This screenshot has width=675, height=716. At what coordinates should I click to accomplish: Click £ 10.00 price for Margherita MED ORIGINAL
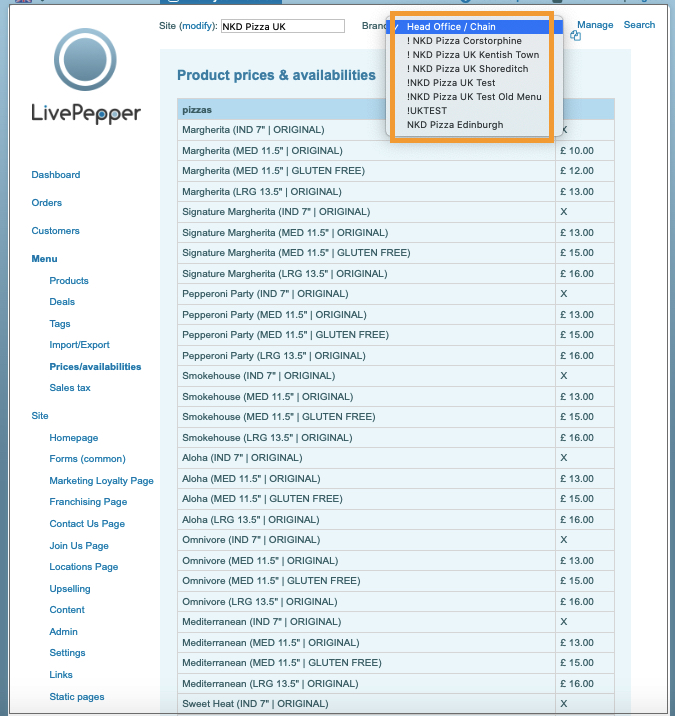(x=577, y=151)
